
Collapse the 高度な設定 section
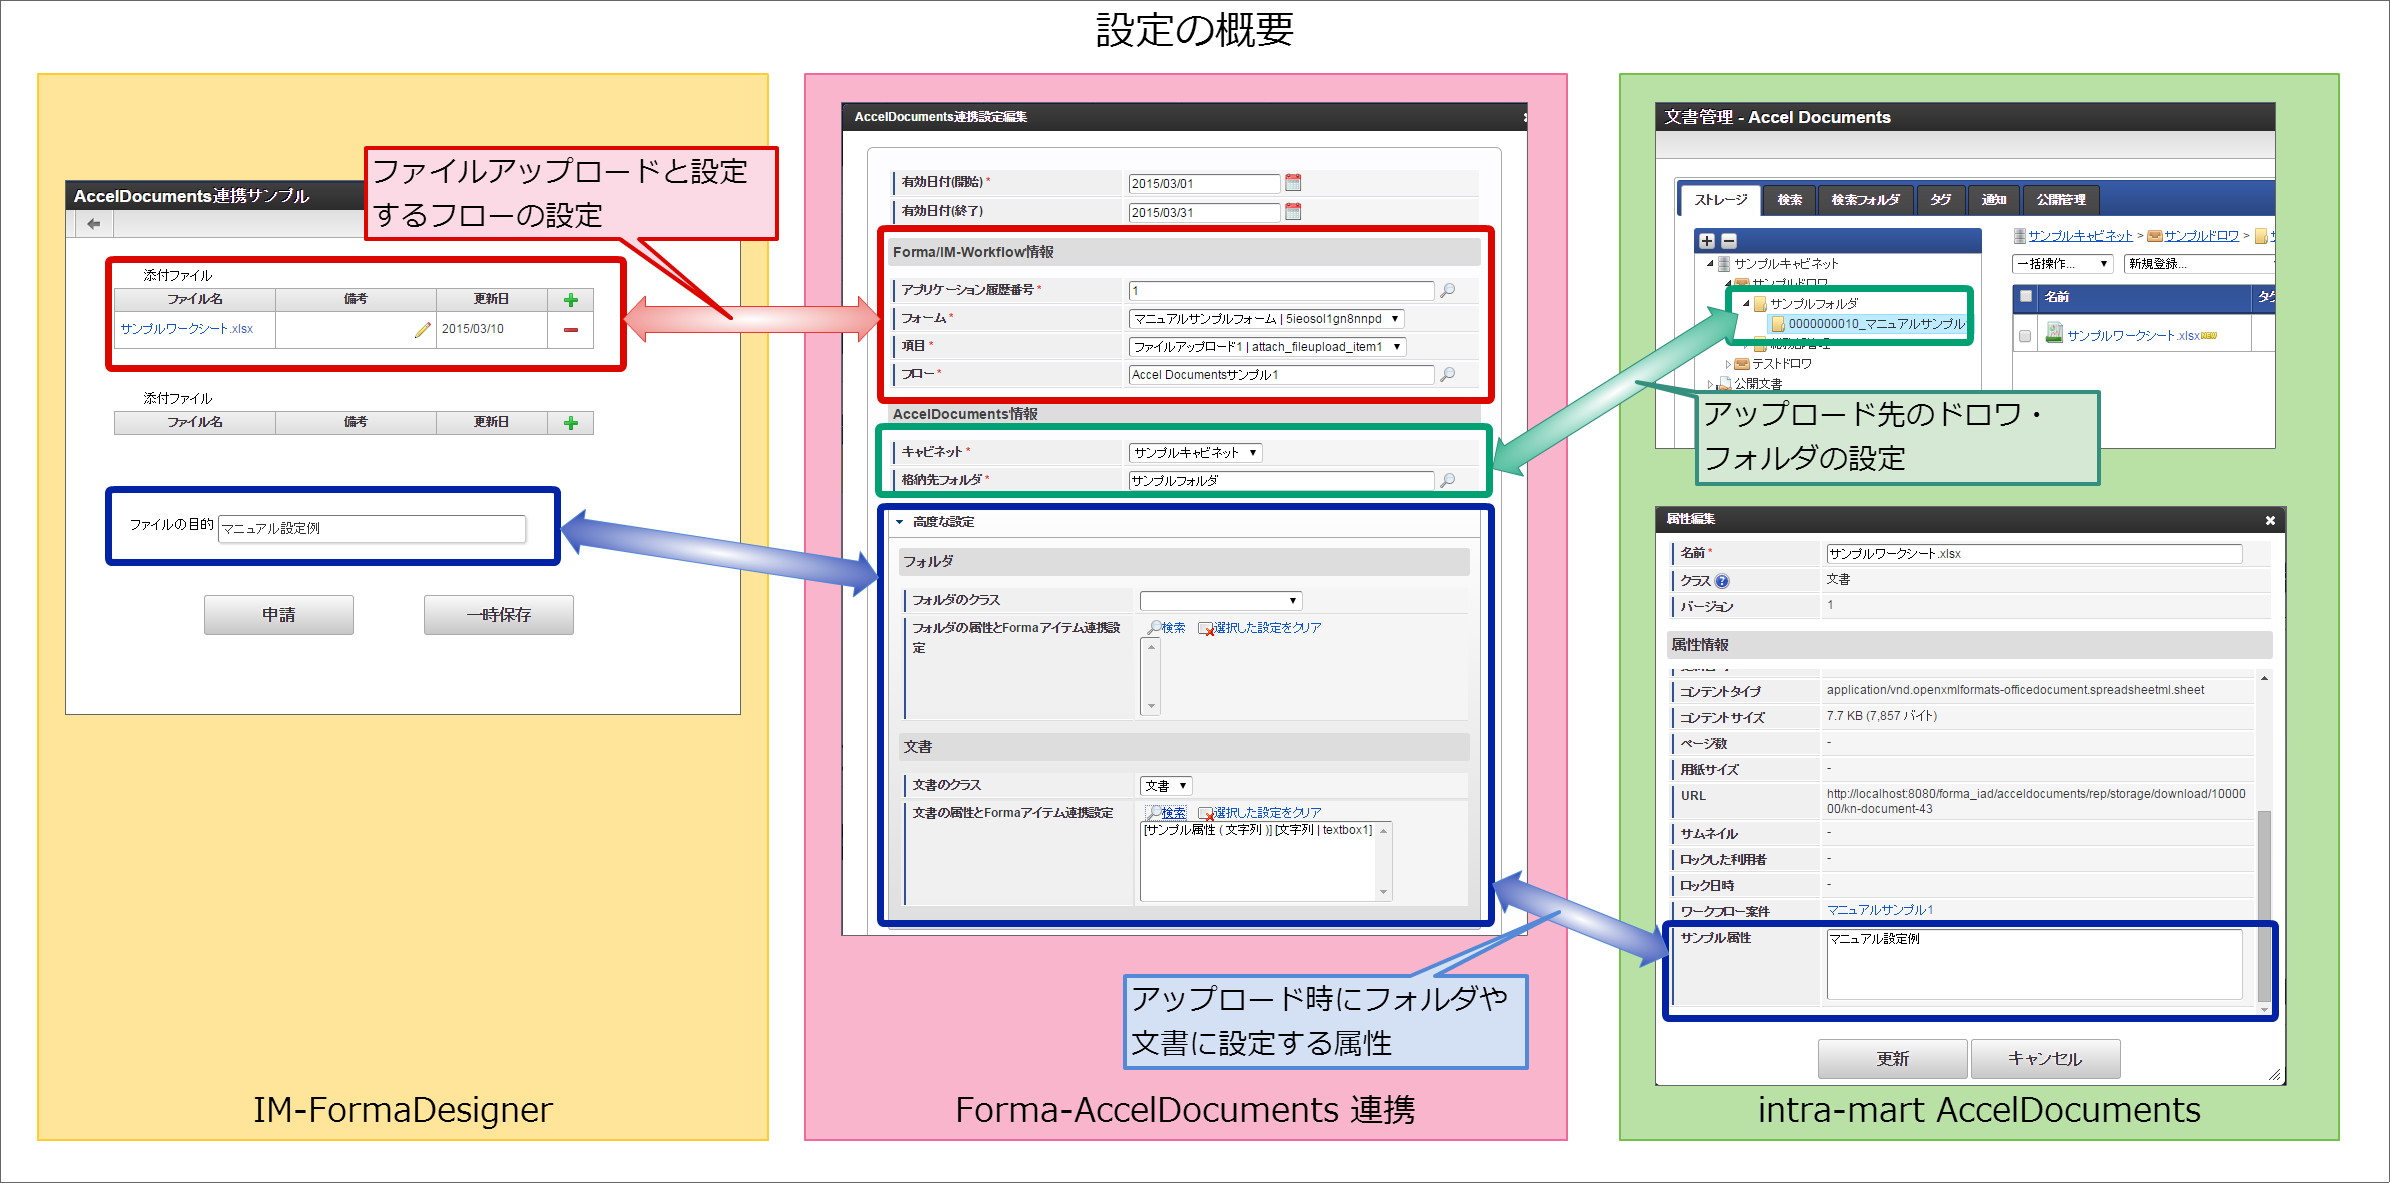tap(899, 522)
